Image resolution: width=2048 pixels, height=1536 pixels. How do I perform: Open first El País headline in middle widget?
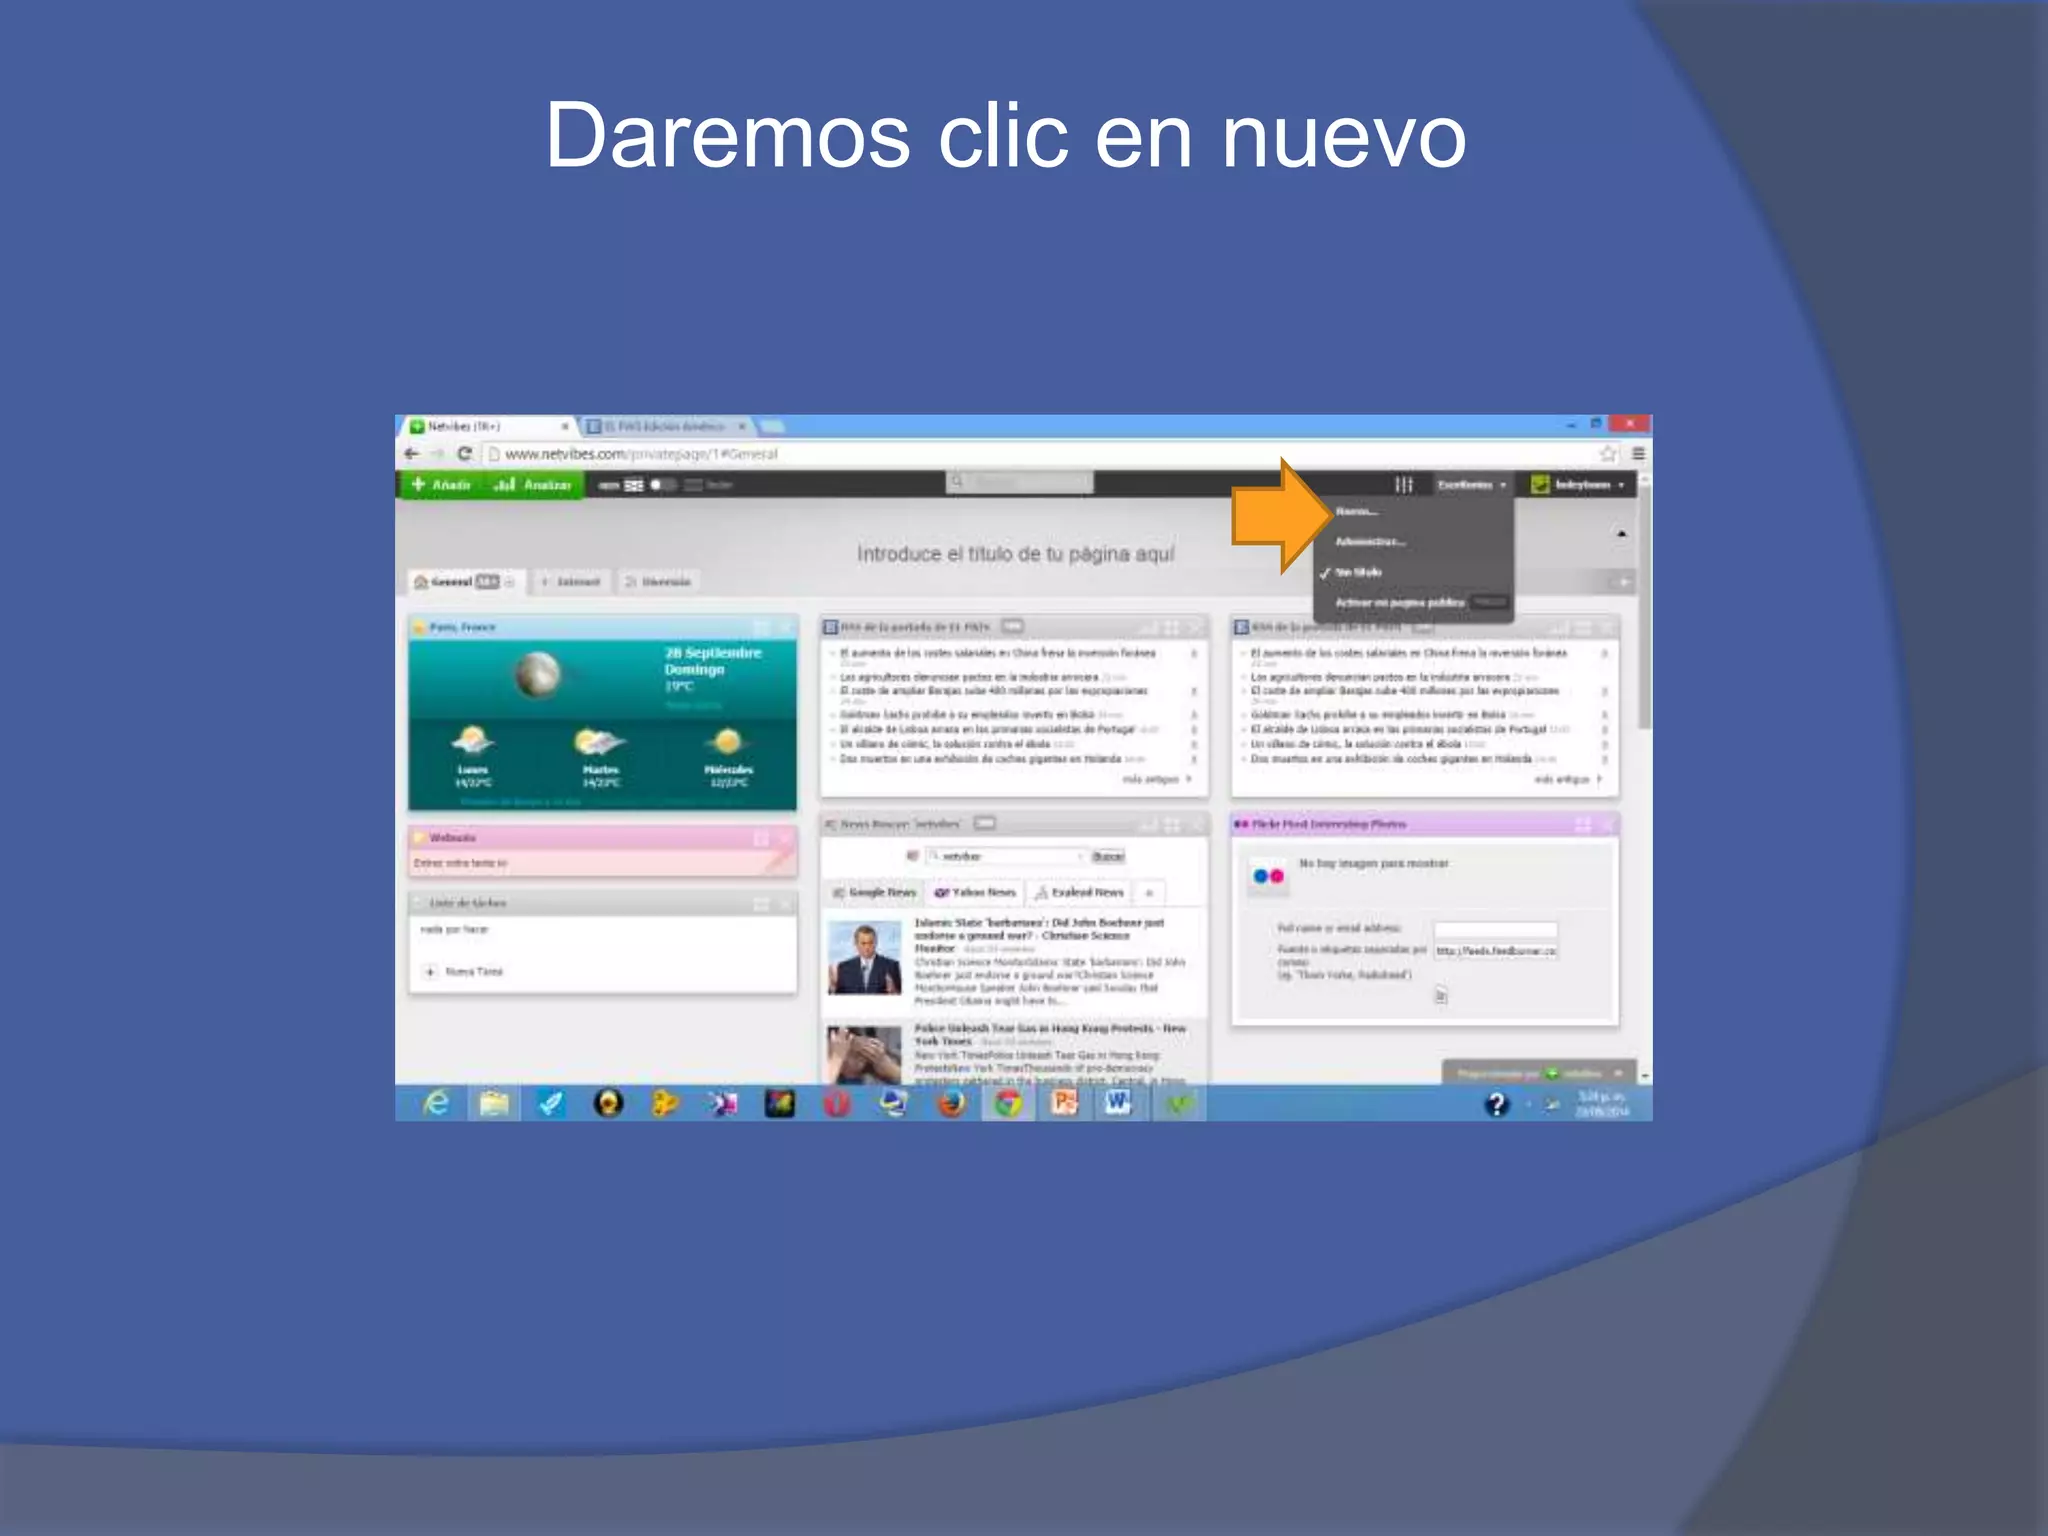(997, 653)
